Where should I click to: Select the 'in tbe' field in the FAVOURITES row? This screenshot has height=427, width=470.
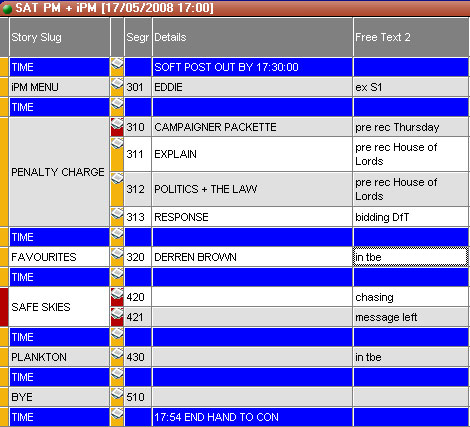point(411,257)
